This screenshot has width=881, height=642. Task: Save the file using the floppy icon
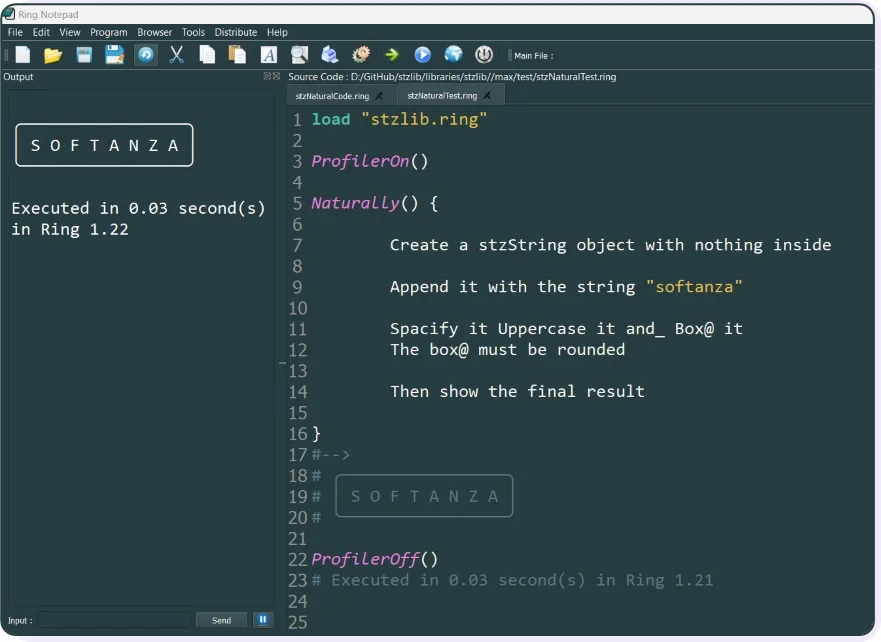click(84, 55)
